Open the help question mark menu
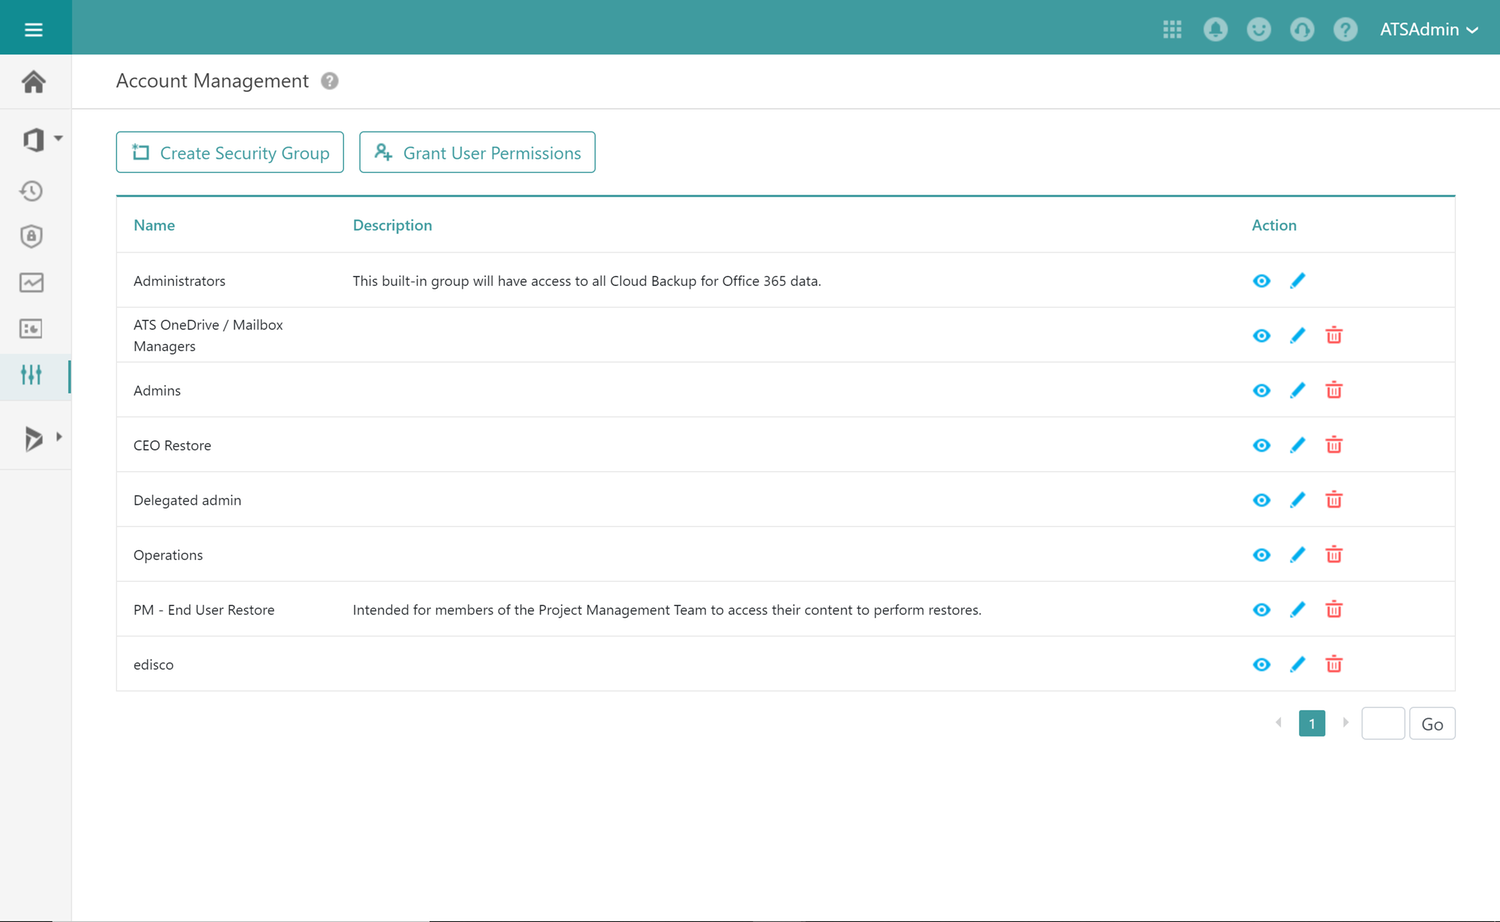The image size is (1500, 922). pyautogui.click(x=1345, y=29)
